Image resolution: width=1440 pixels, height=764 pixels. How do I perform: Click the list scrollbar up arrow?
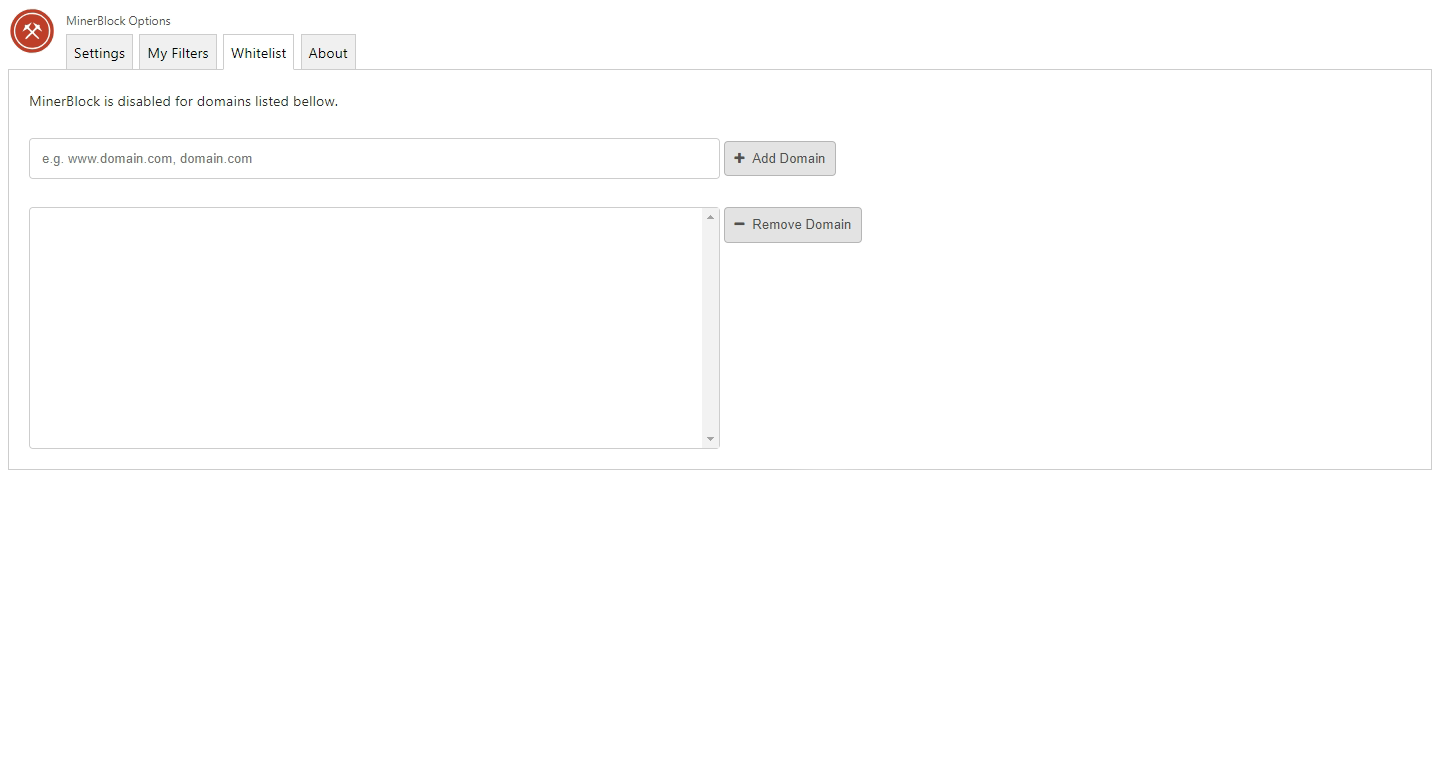711,217
